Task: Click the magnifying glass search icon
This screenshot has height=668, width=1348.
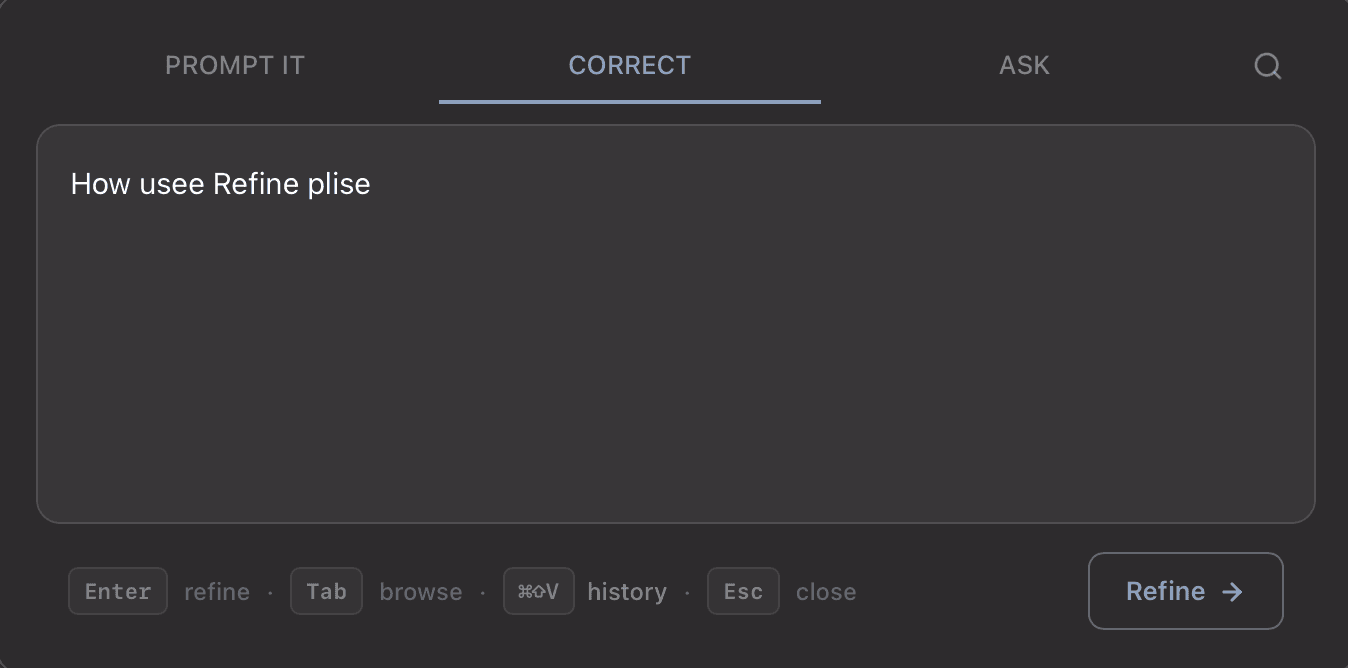Action: click(1267, 66)
